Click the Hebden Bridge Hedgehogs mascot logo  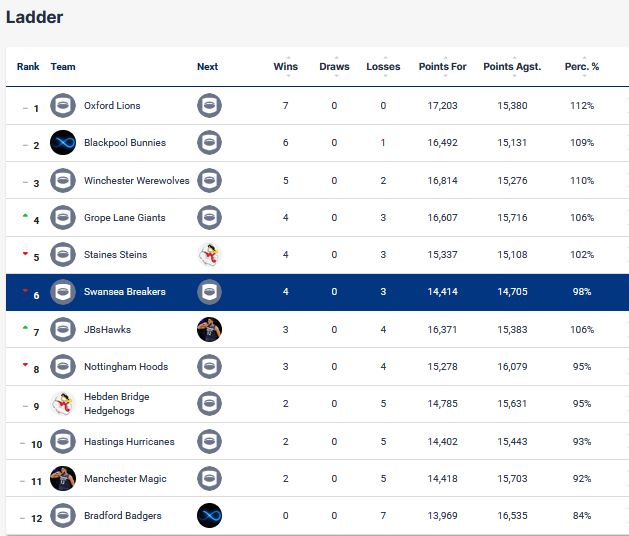pos(63,404)
